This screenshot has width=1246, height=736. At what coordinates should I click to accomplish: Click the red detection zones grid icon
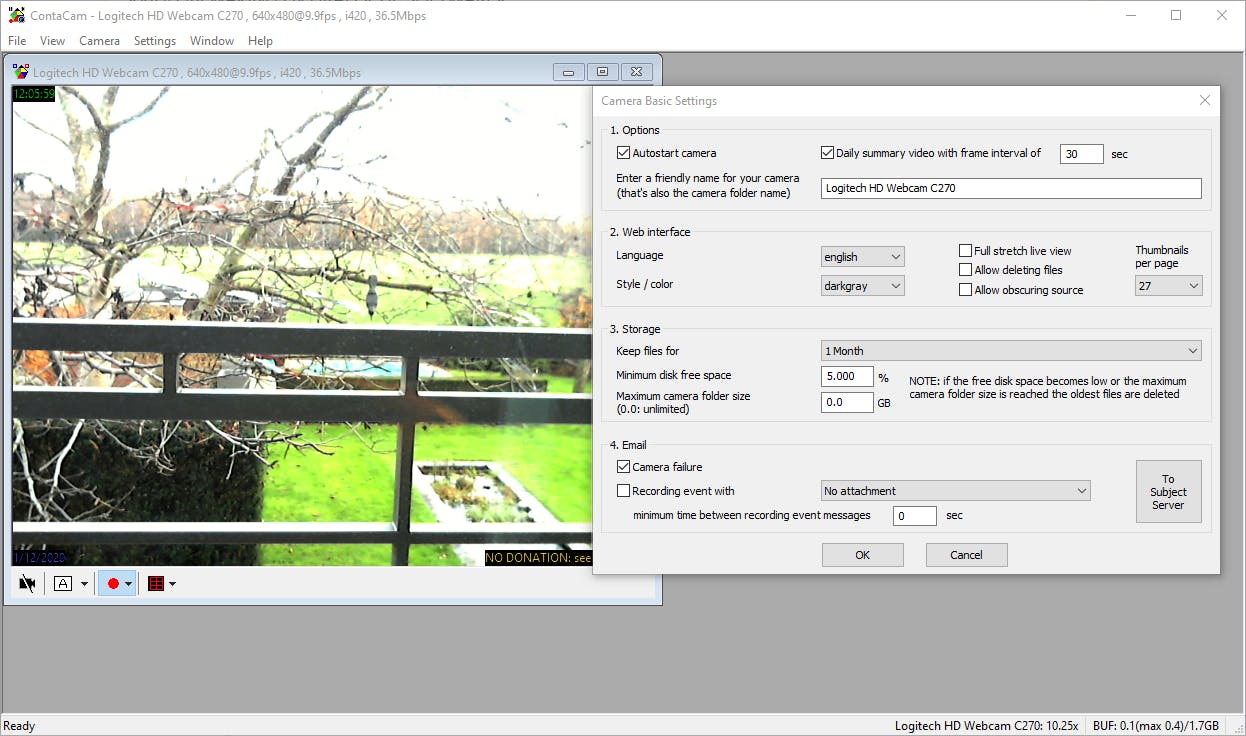pos(156,584)
